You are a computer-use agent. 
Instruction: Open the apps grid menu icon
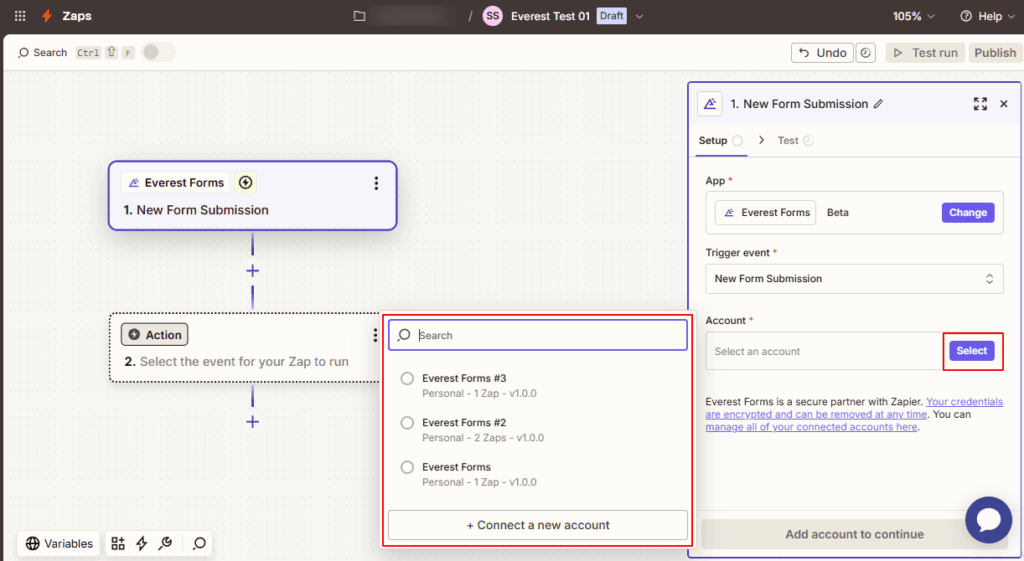pos(20,16)
